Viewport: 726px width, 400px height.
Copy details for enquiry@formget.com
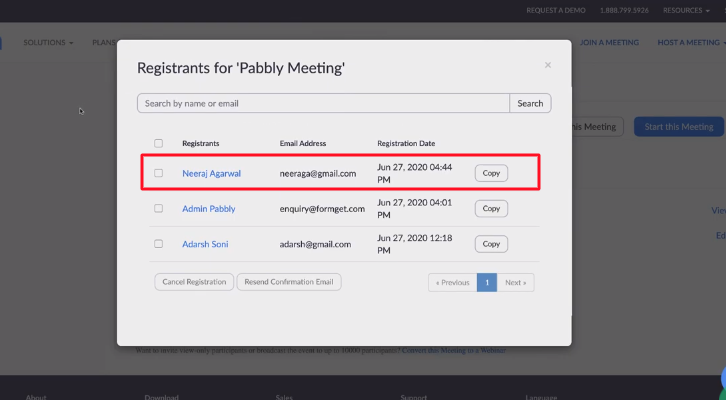(491, 209)
